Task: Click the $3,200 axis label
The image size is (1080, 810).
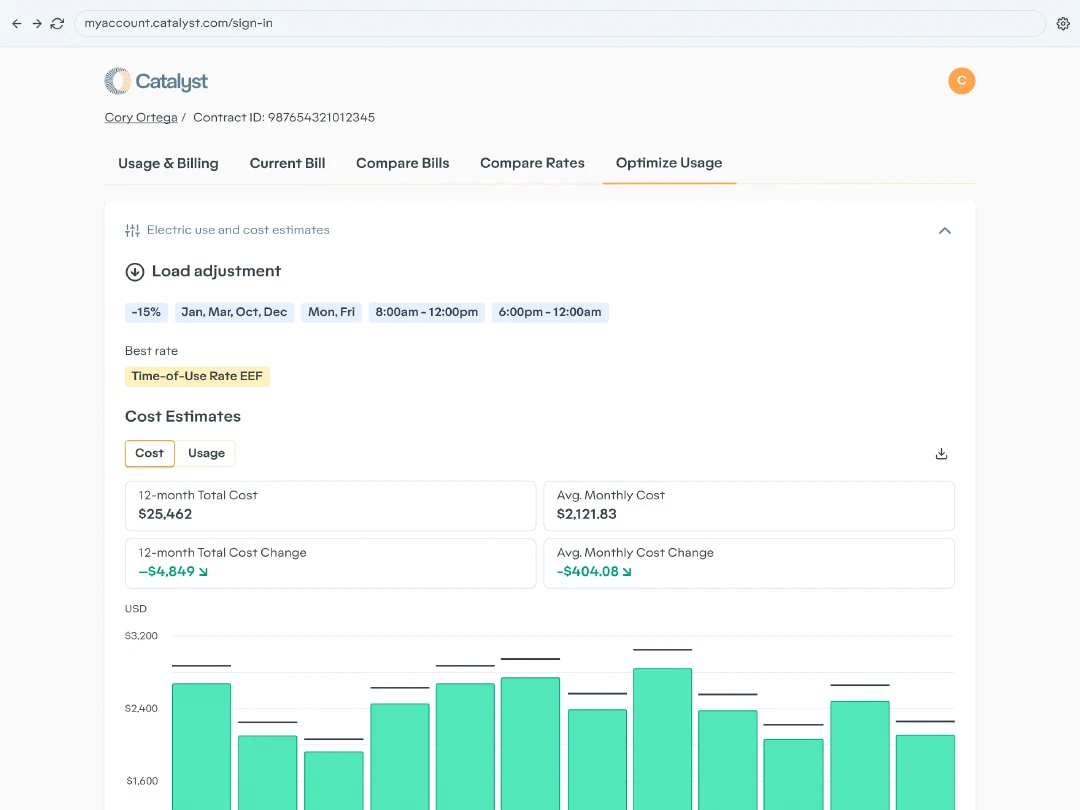Action: coord(141,636)
